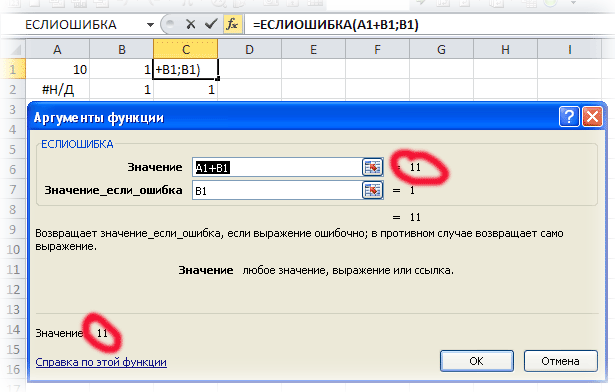This screenshot has width=615, height=392.
Task: Select the entire sheet via corner button
Action: [13, 49]
